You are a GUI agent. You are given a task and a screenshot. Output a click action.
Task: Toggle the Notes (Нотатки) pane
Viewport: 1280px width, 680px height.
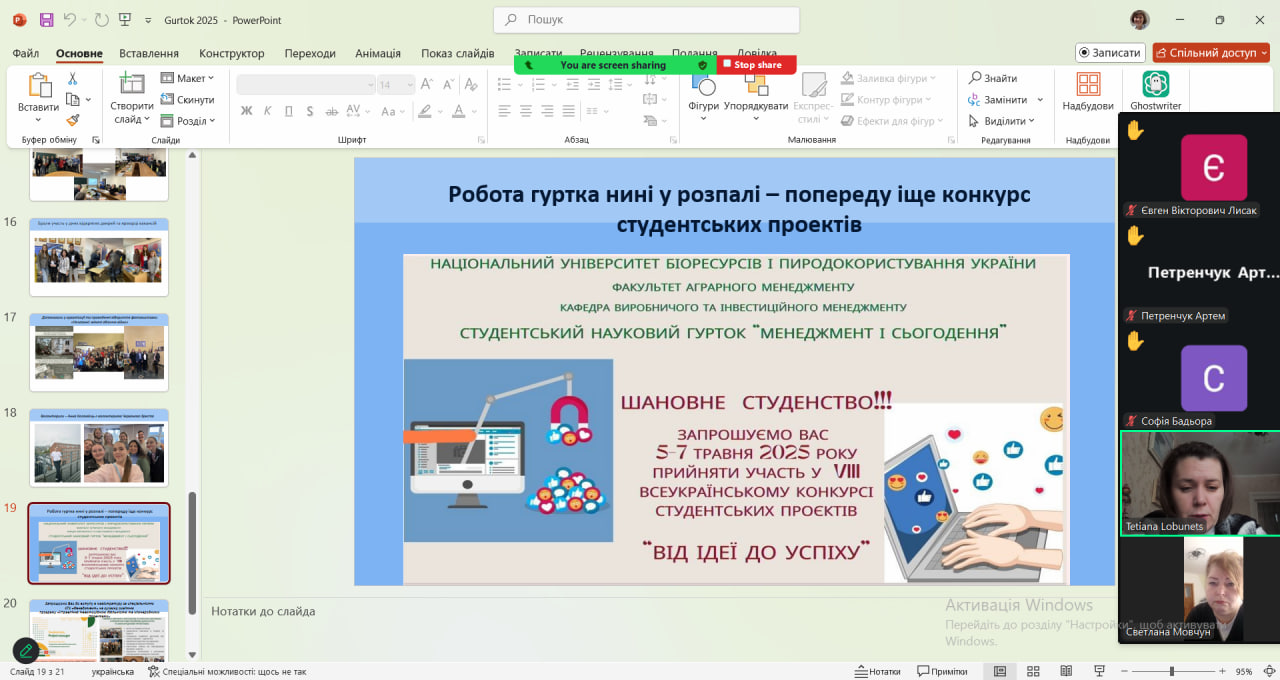coord(877,671)
